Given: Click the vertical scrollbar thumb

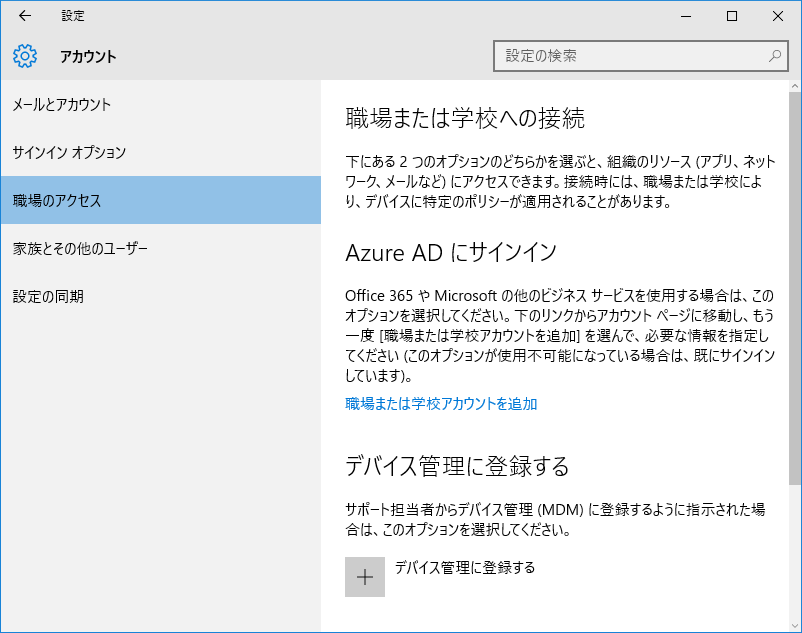Looking at the screenshot, I should (795, 288).
